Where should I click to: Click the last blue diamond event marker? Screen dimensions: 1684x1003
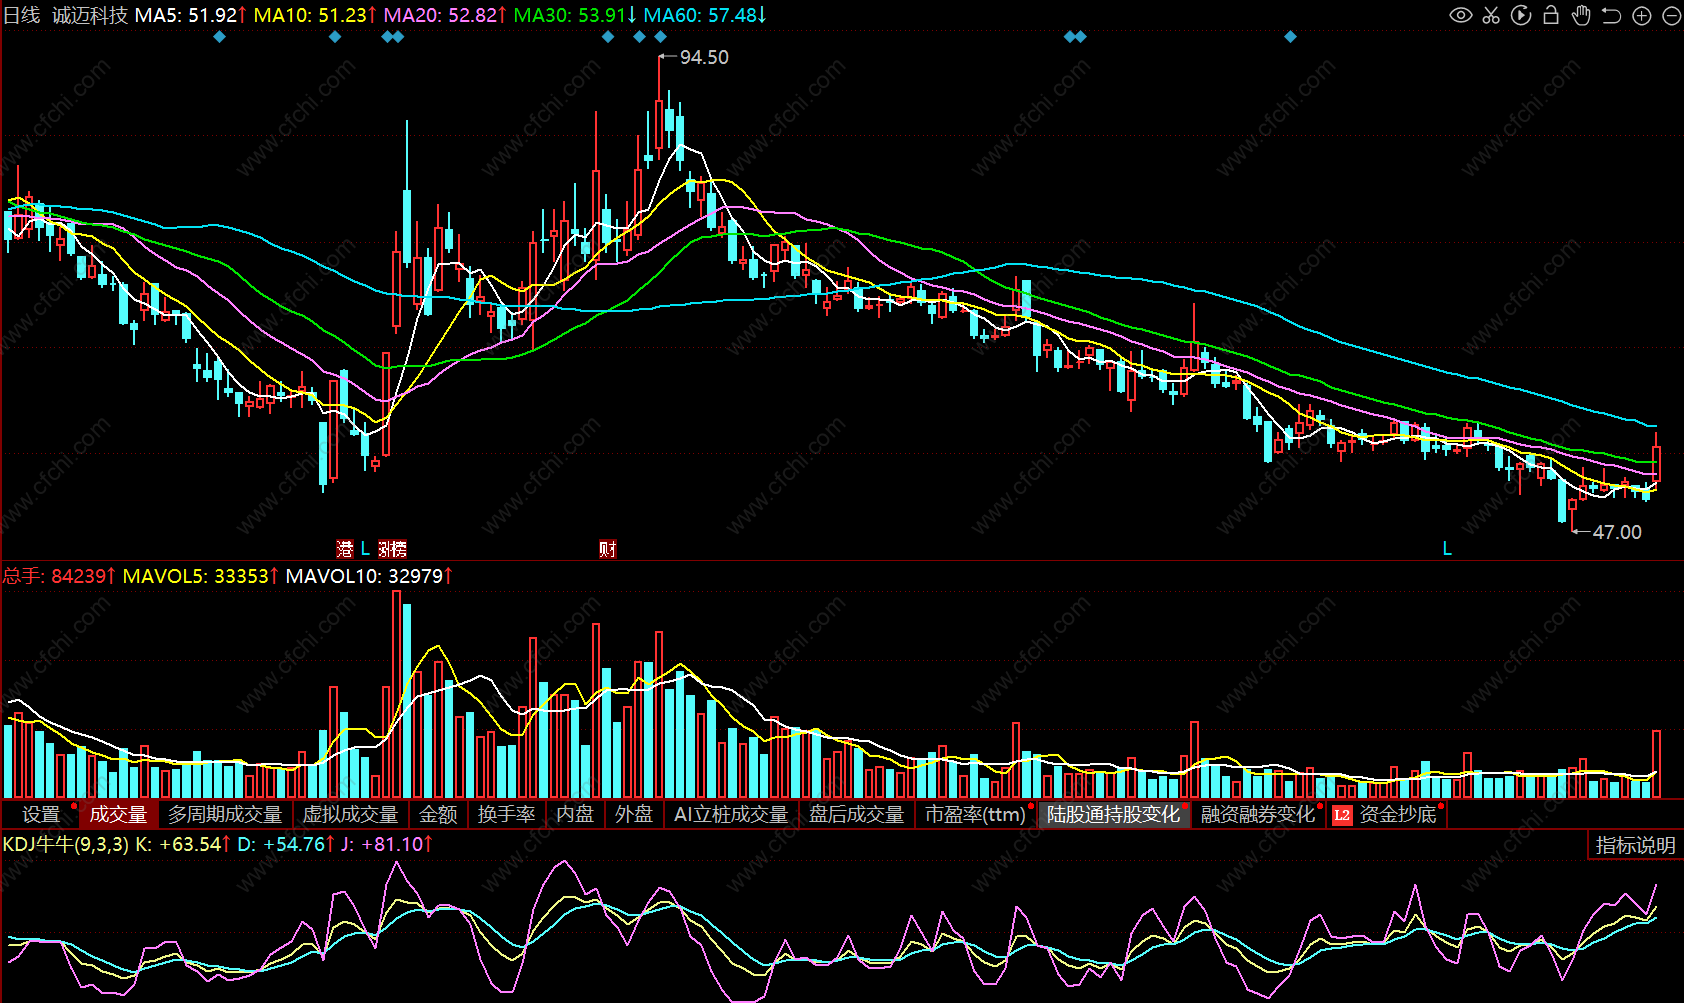click(1290, 37)
